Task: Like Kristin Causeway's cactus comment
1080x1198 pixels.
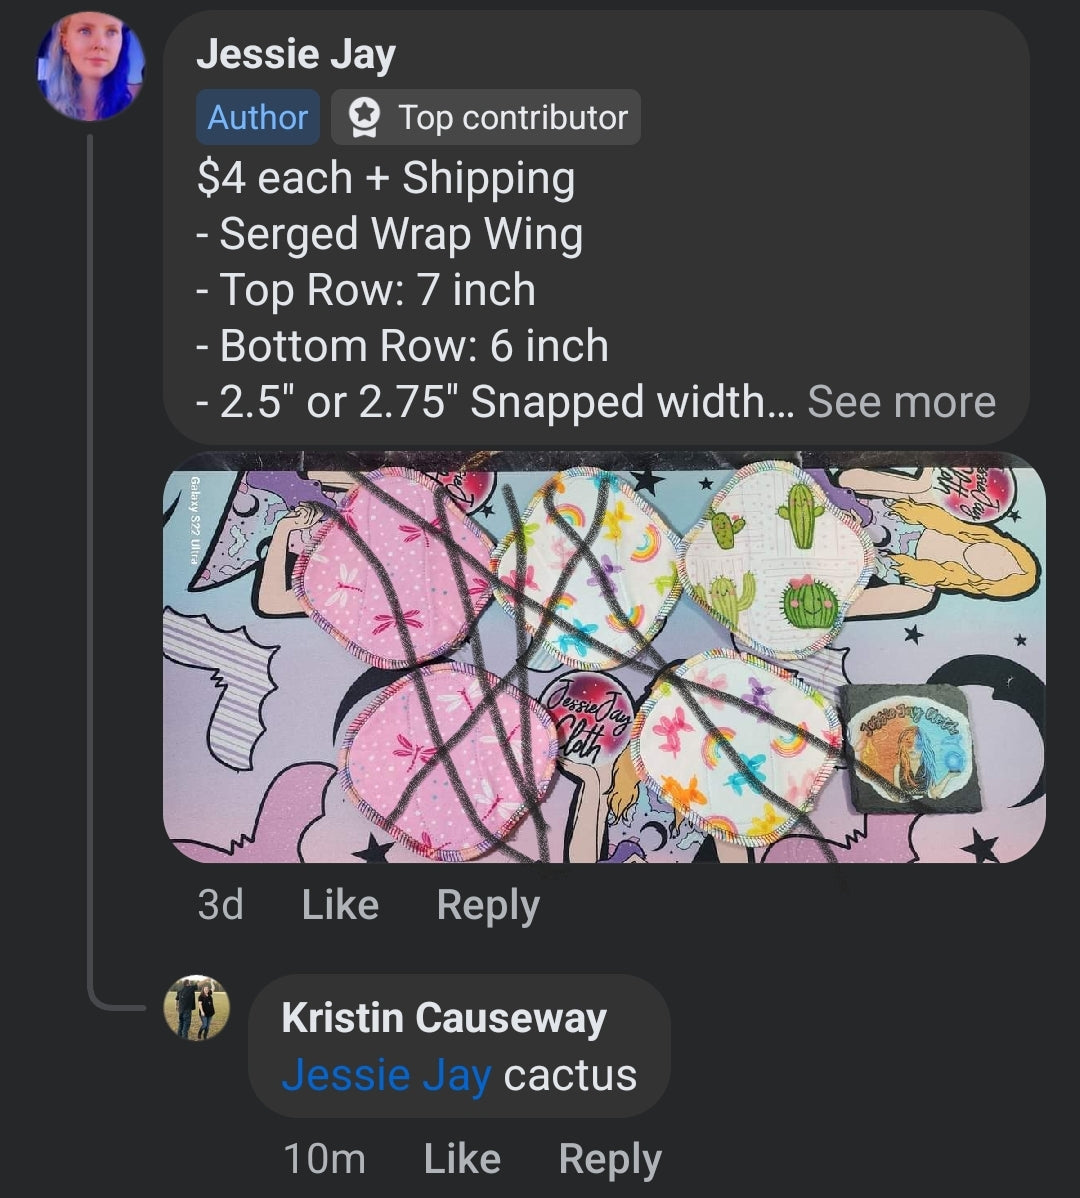Action: [x=462, y=1159]
